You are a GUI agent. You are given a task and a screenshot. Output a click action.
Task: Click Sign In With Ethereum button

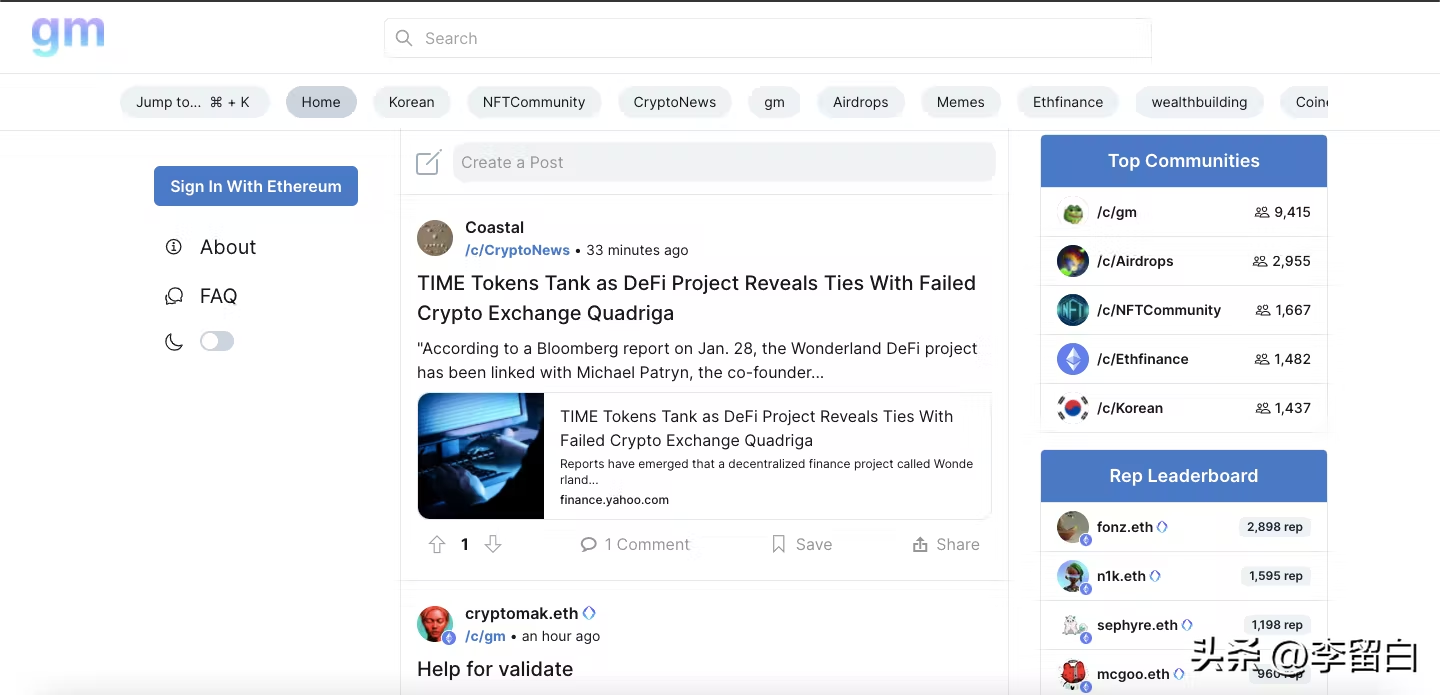point(256,186)
